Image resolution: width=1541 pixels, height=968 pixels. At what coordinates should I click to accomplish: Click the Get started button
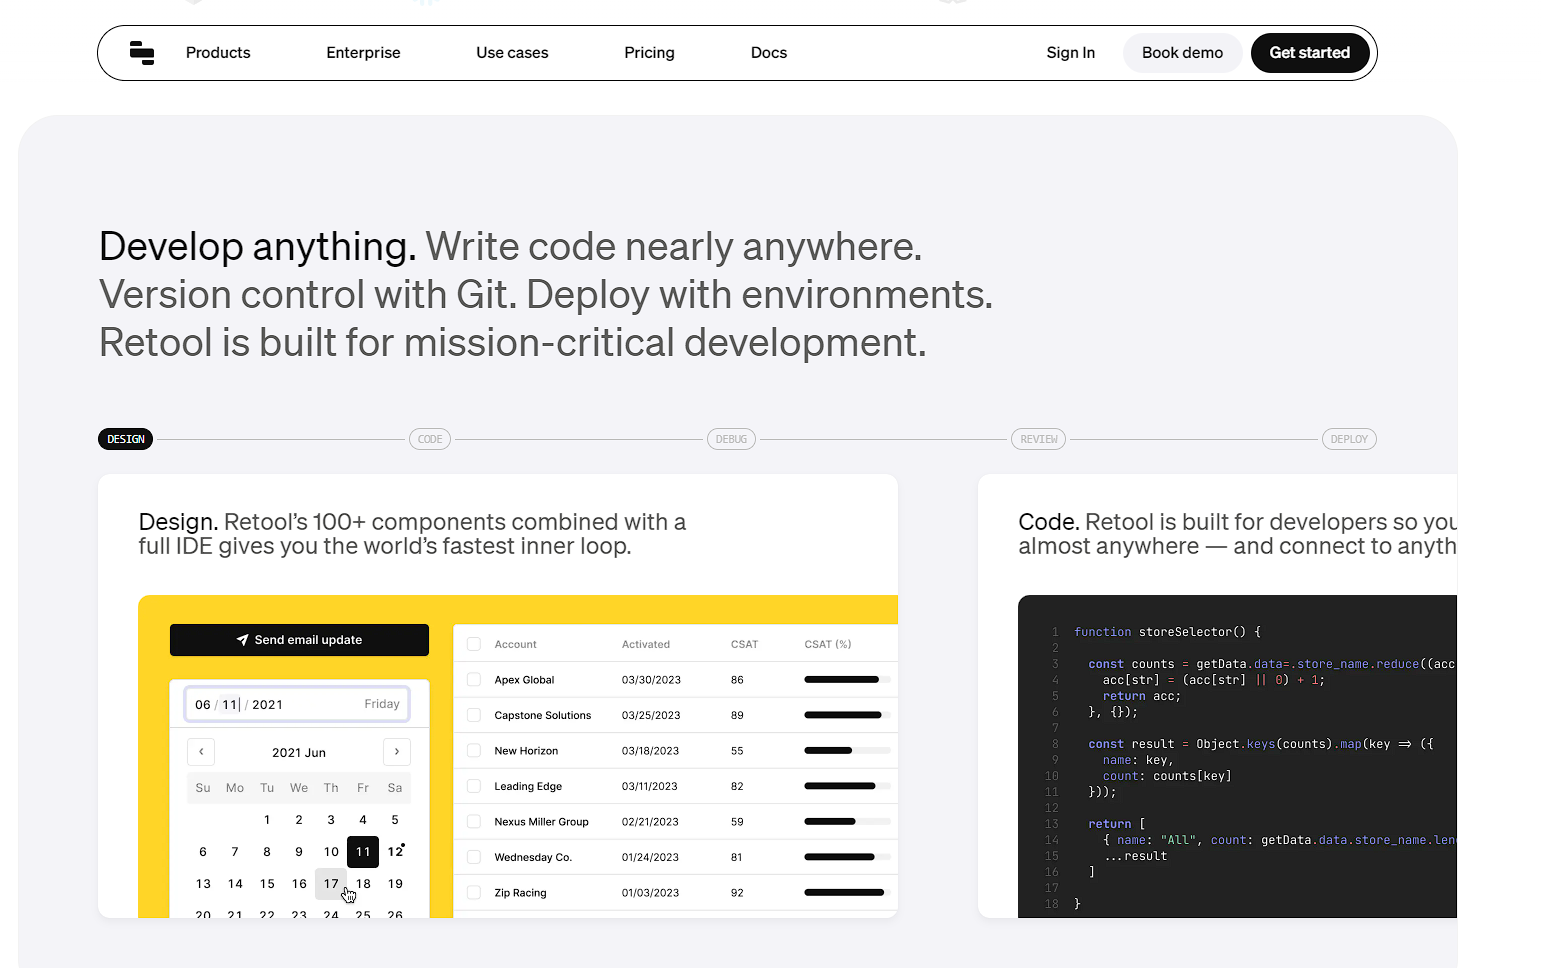1309,53
